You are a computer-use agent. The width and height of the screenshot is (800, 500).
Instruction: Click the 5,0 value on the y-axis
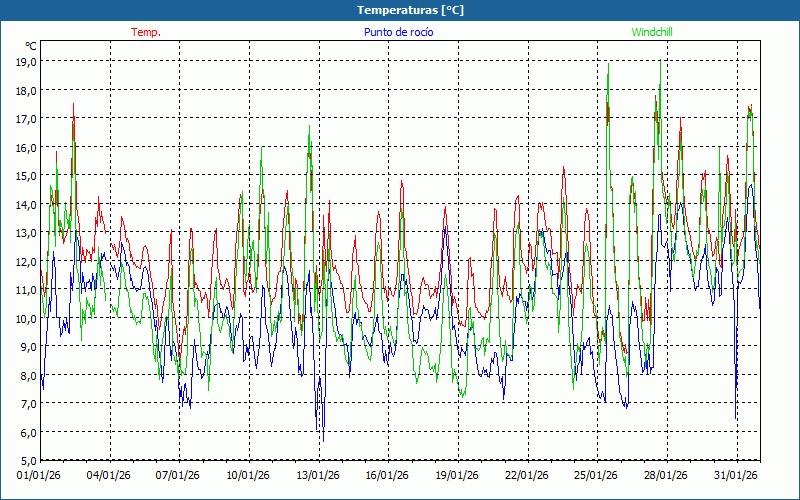[x=26, y=461]
